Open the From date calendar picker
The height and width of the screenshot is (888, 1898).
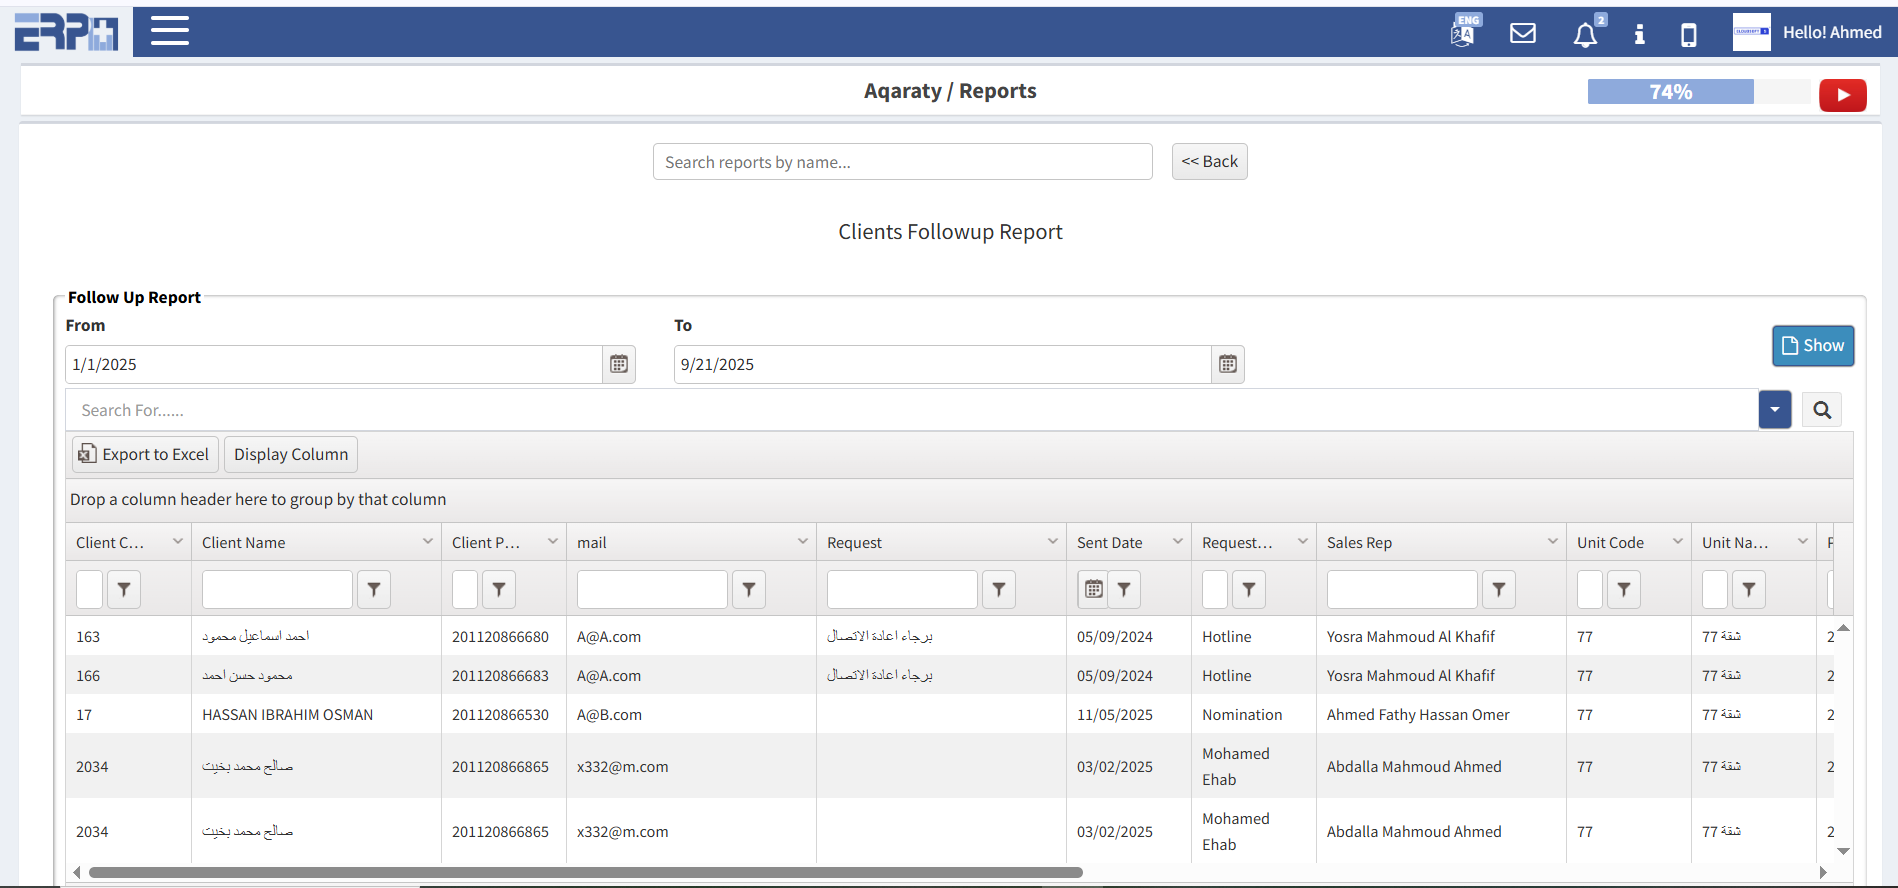tap(619, 364)
